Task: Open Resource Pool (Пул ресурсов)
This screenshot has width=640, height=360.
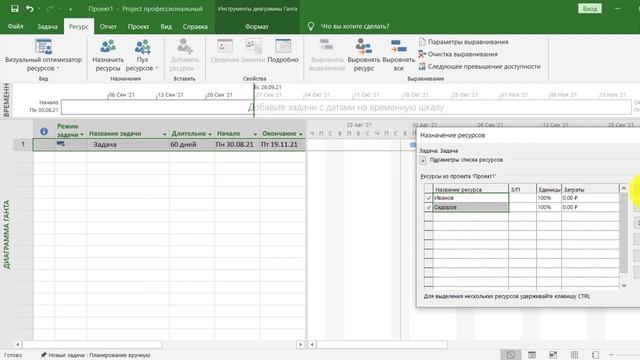Action: pos(142,55)
